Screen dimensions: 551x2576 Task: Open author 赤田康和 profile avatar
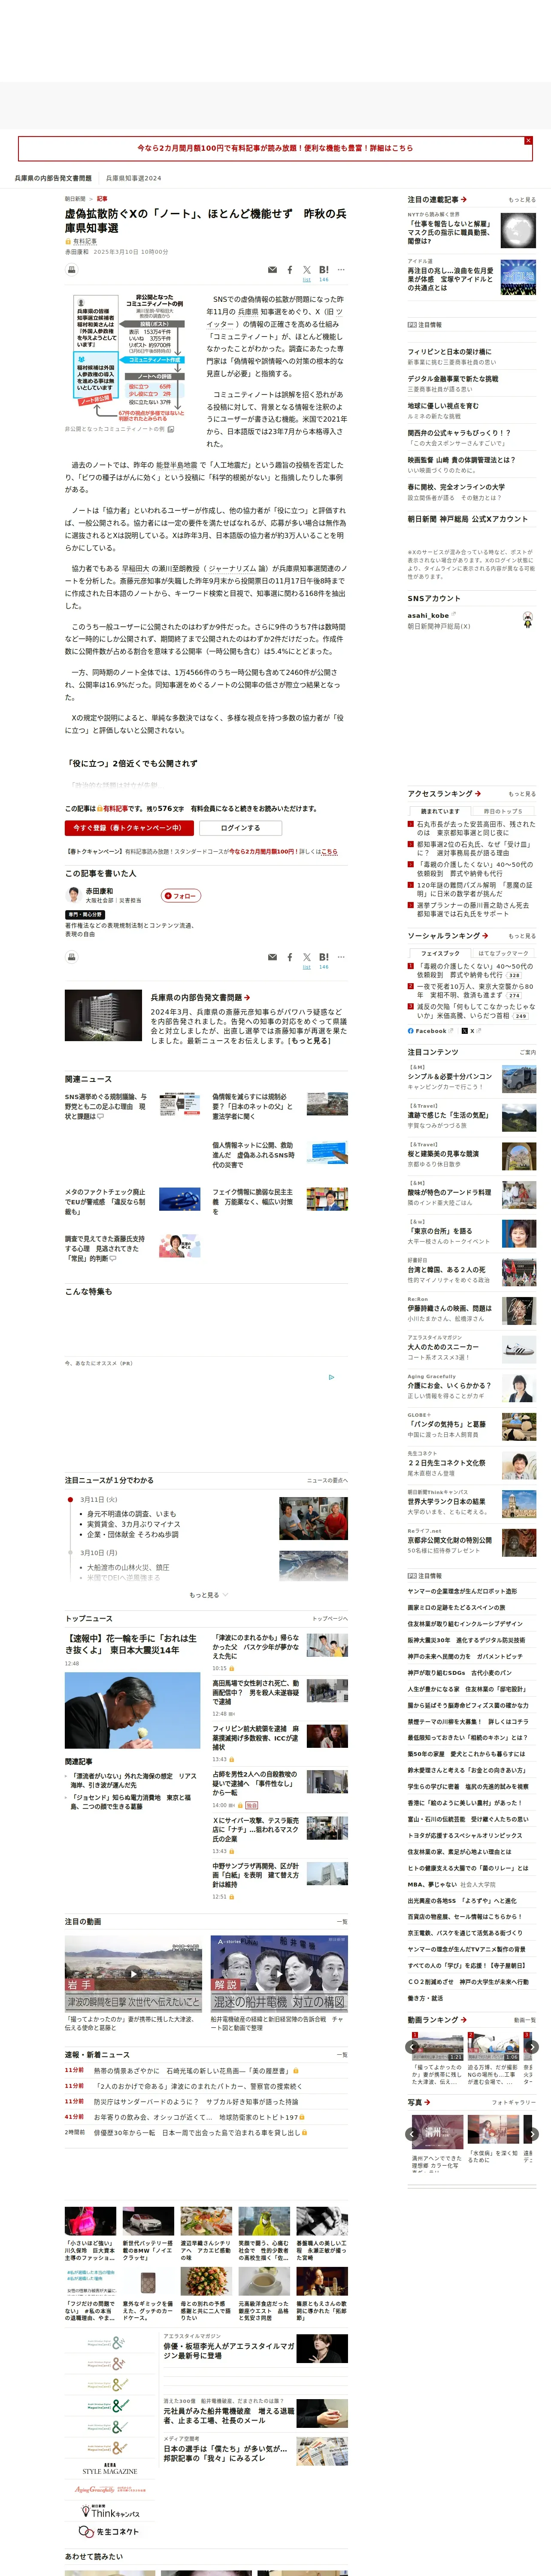tap(73, 895)
